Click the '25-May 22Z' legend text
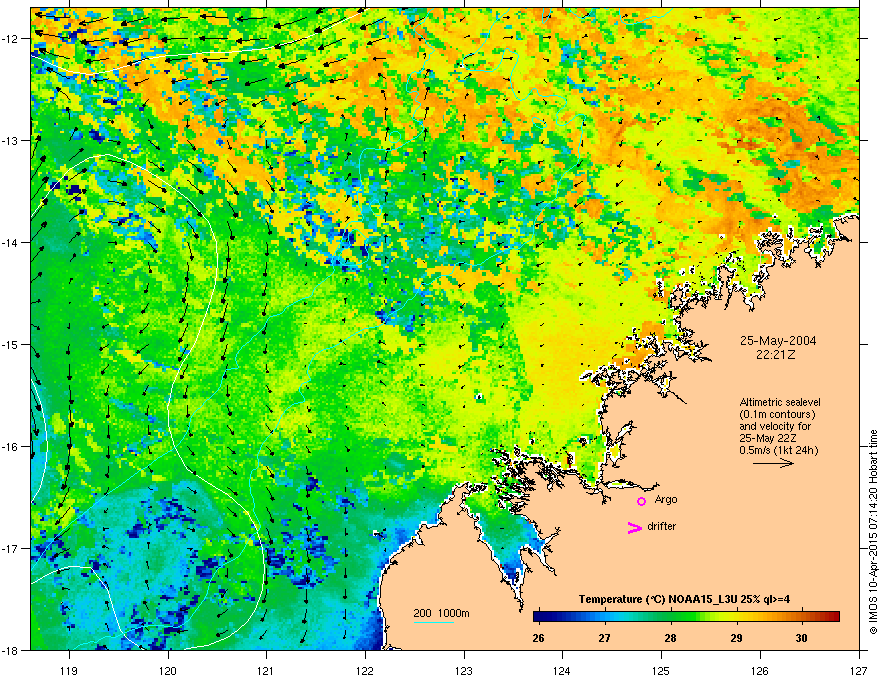Viewport: 880px width, 680px height. coord(768,438)
